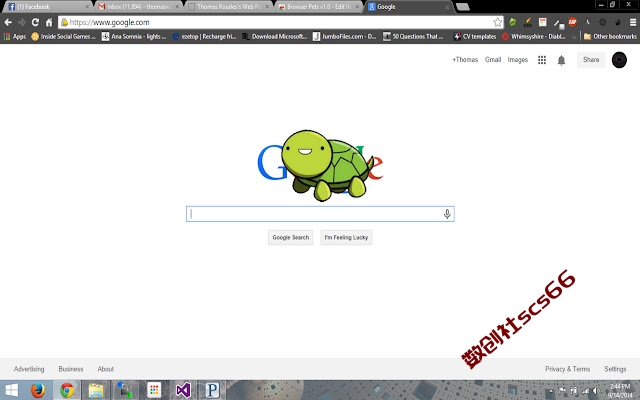Open the clock extension icon
This screenshot has width=640, height=400.
588,22
